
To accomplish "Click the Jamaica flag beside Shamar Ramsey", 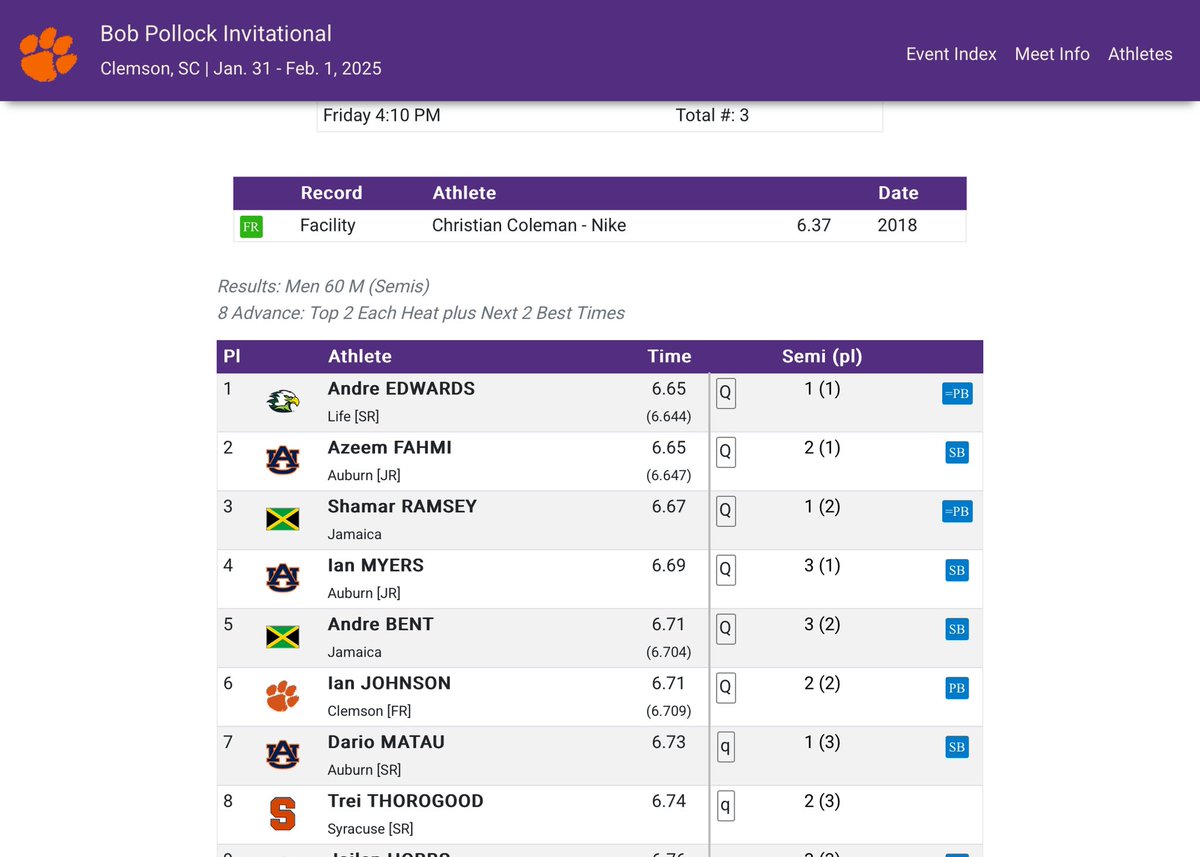I will [x=283, y=519].
